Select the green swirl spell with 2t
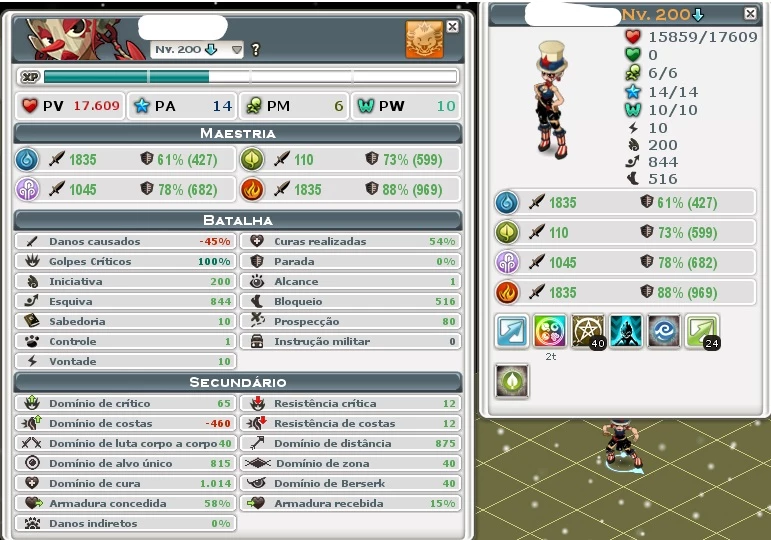 pyautogui.click(x=550, y=331)
